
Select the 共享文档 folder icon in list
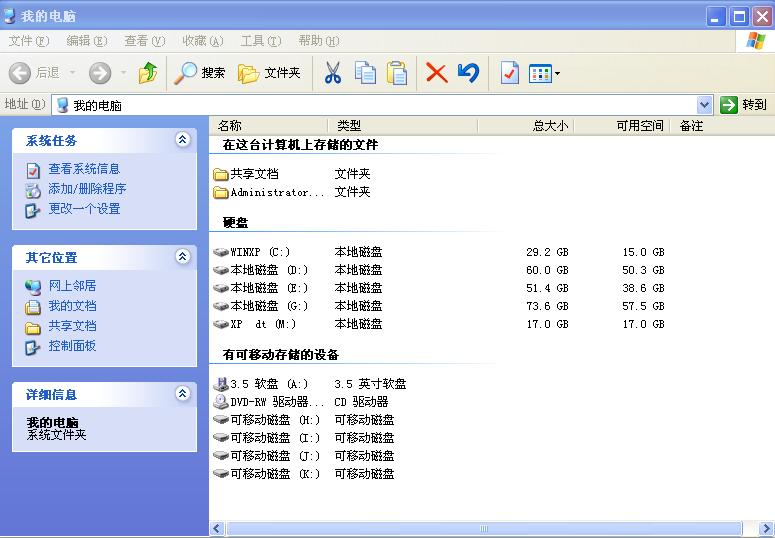pyautogui.click(x=220, y=174)
